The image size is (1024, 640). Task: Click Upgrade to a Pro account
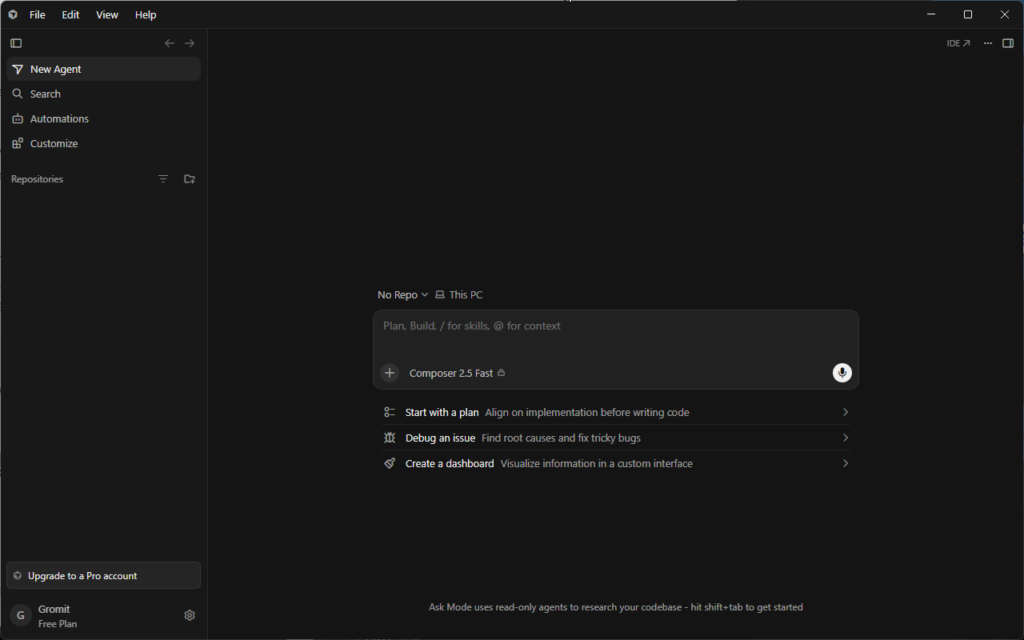(103, 575)
